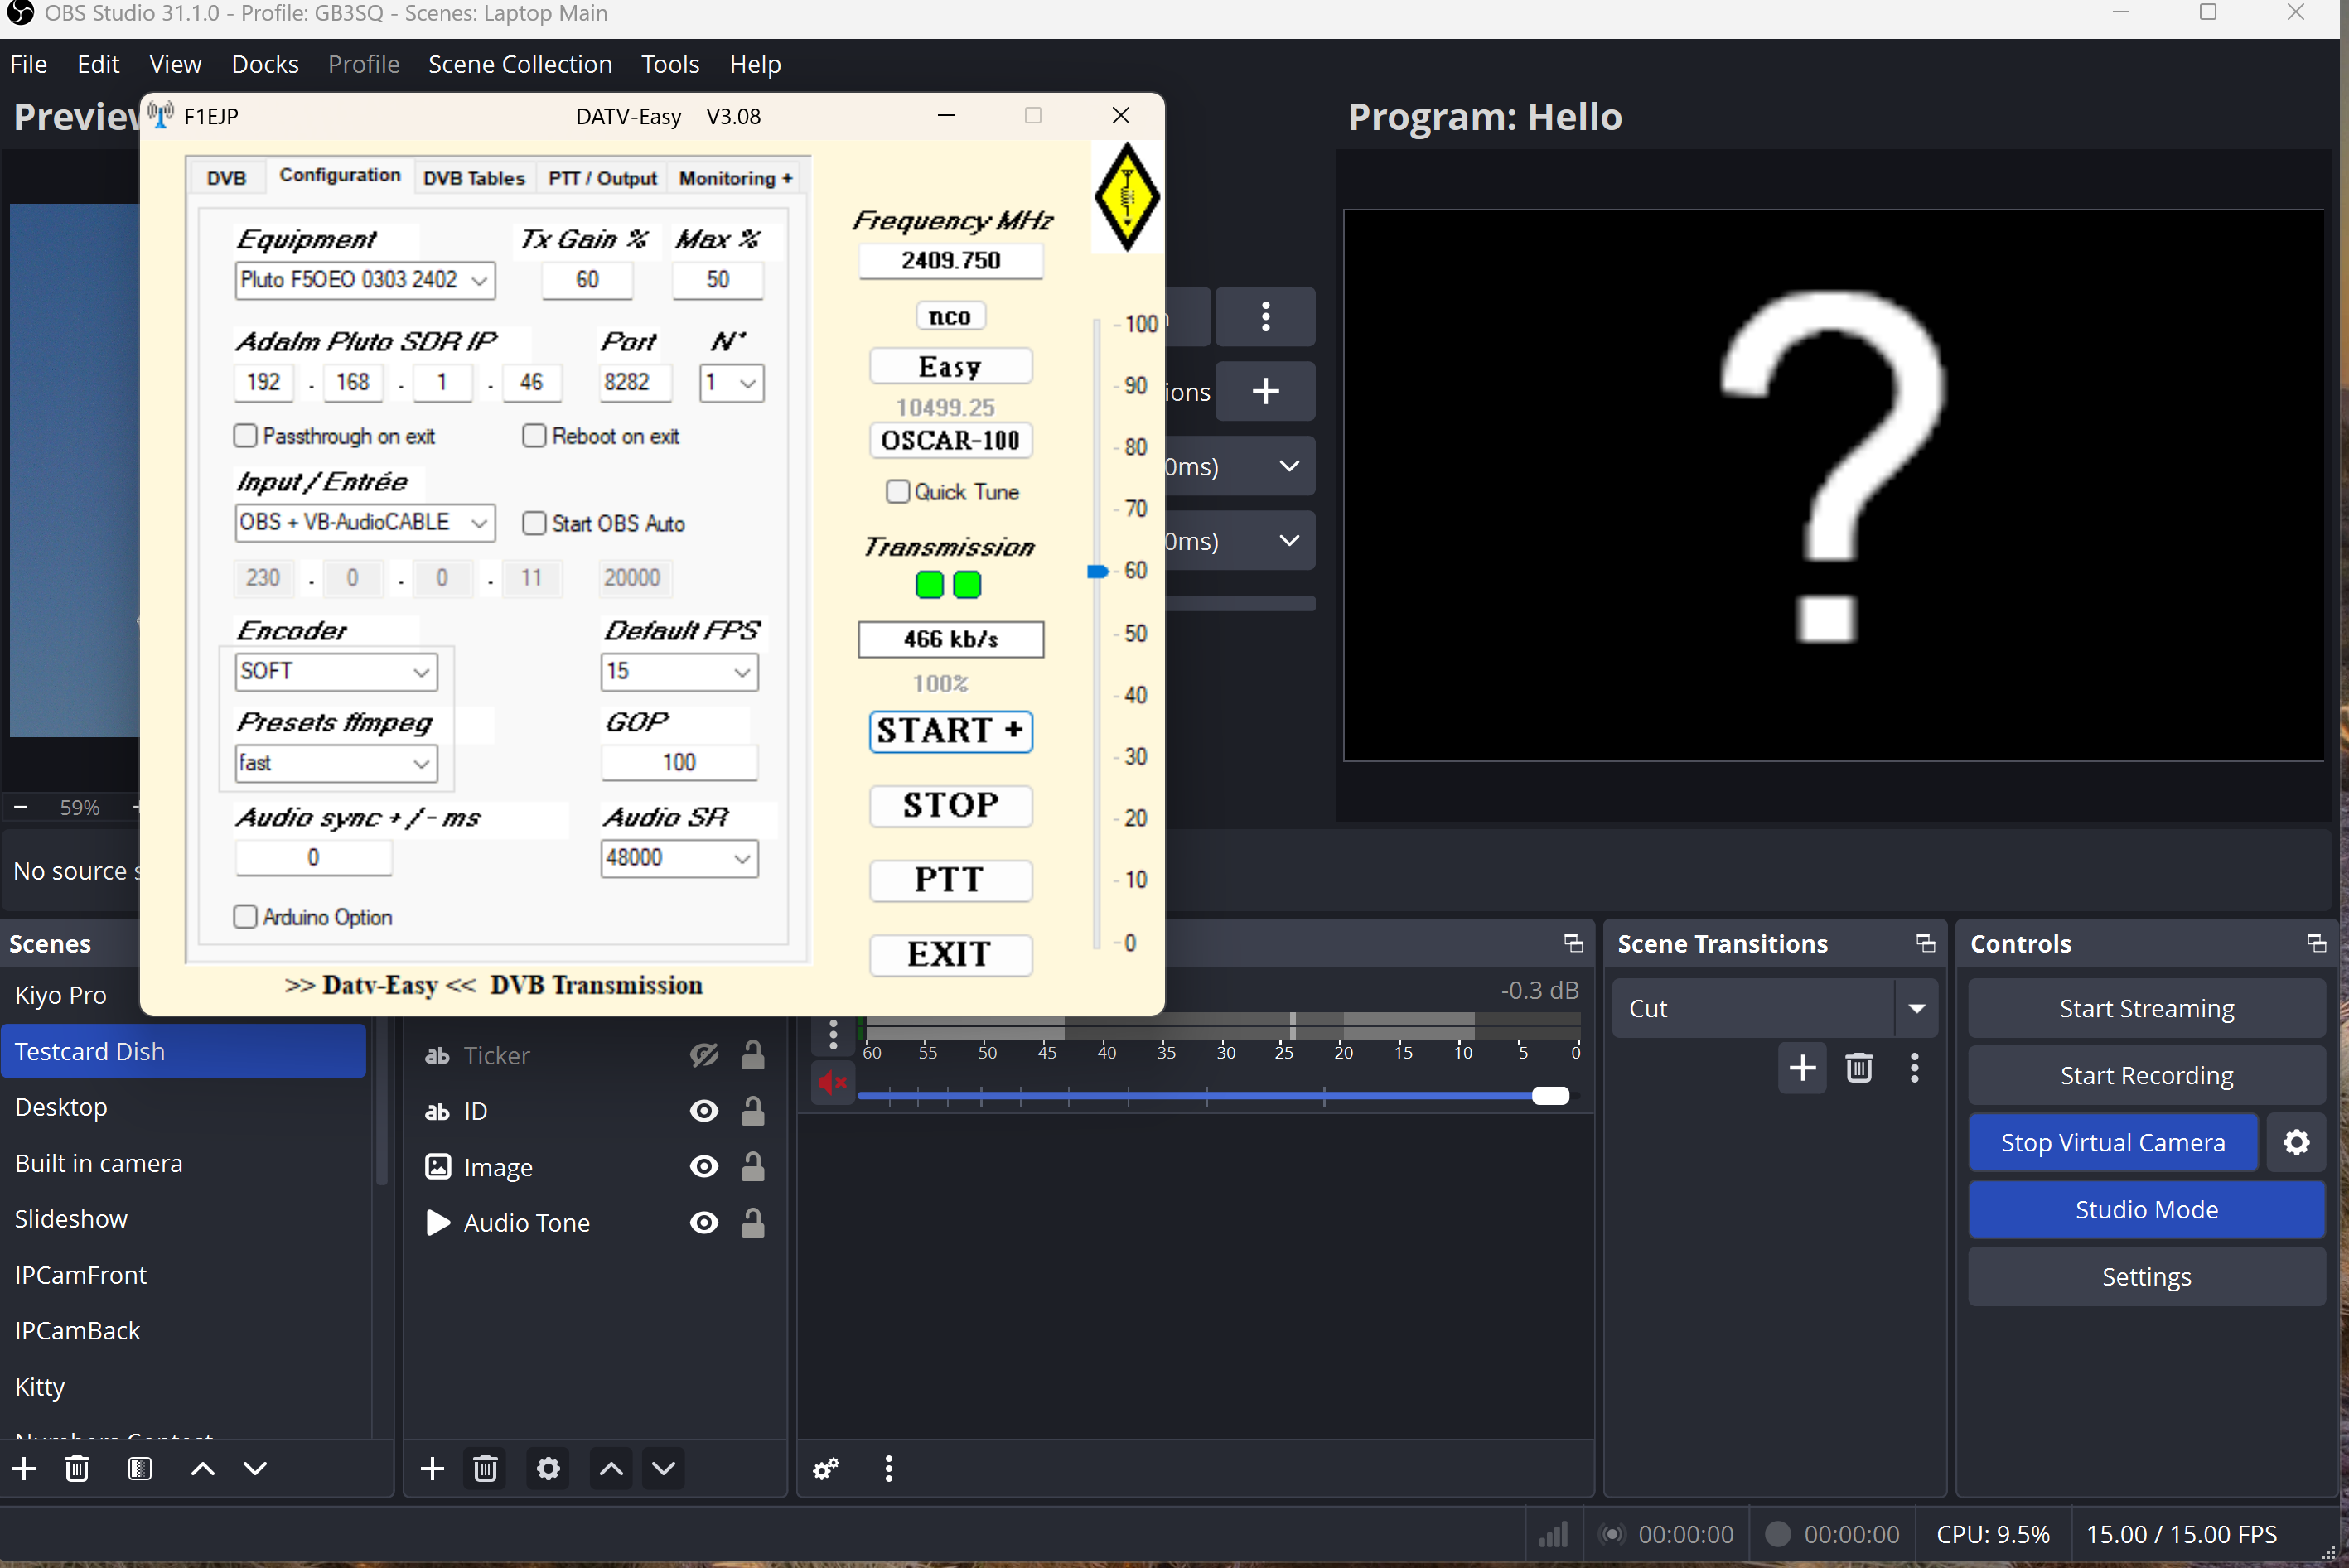Image resolution: width=2349 pixels, height=1568 pixels.
Task: Open the Cut transition dropdown
Action: 1915,1008
